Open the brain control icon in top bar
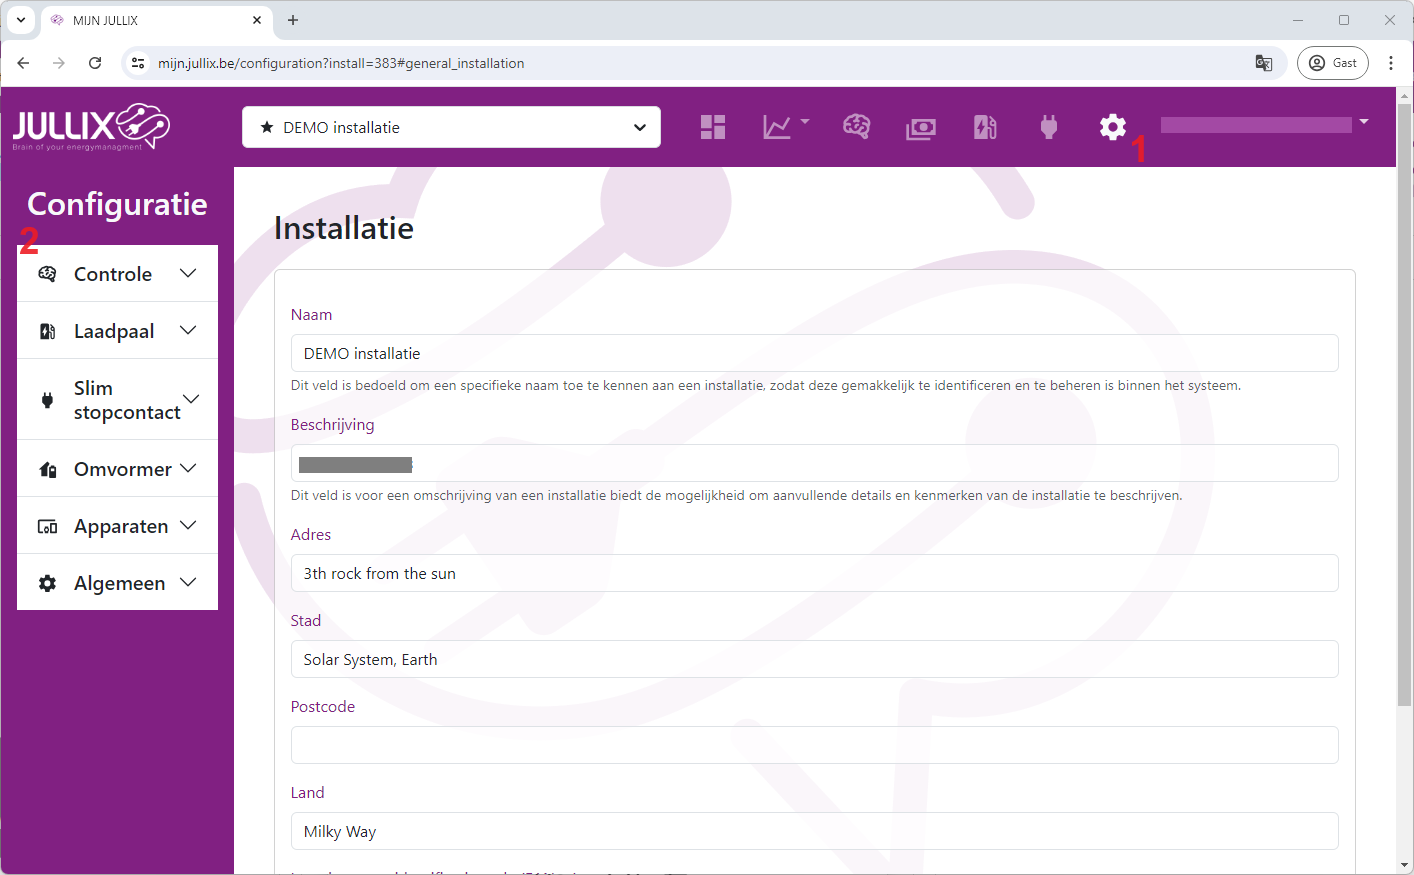Image resolution: width=1414 pixels, height=875 pixels. click(x=856, y=127)
